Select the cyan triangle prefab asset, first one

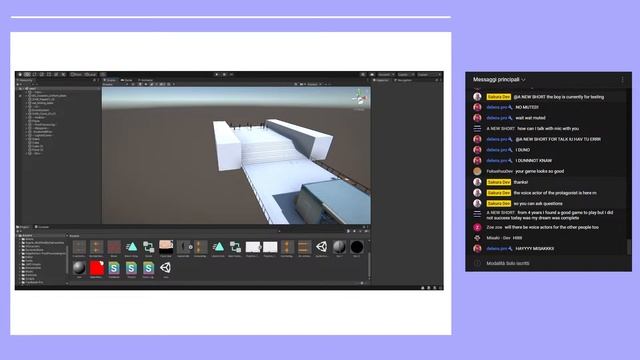tap(131, 247)
